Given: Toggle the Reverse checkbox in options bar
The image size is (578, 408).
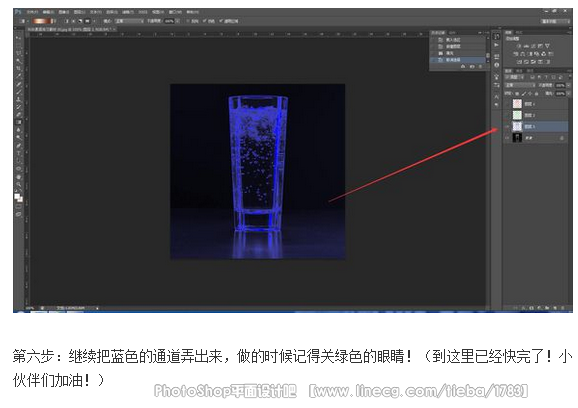Looking at the screenshot, I should (x=188, y=21).
